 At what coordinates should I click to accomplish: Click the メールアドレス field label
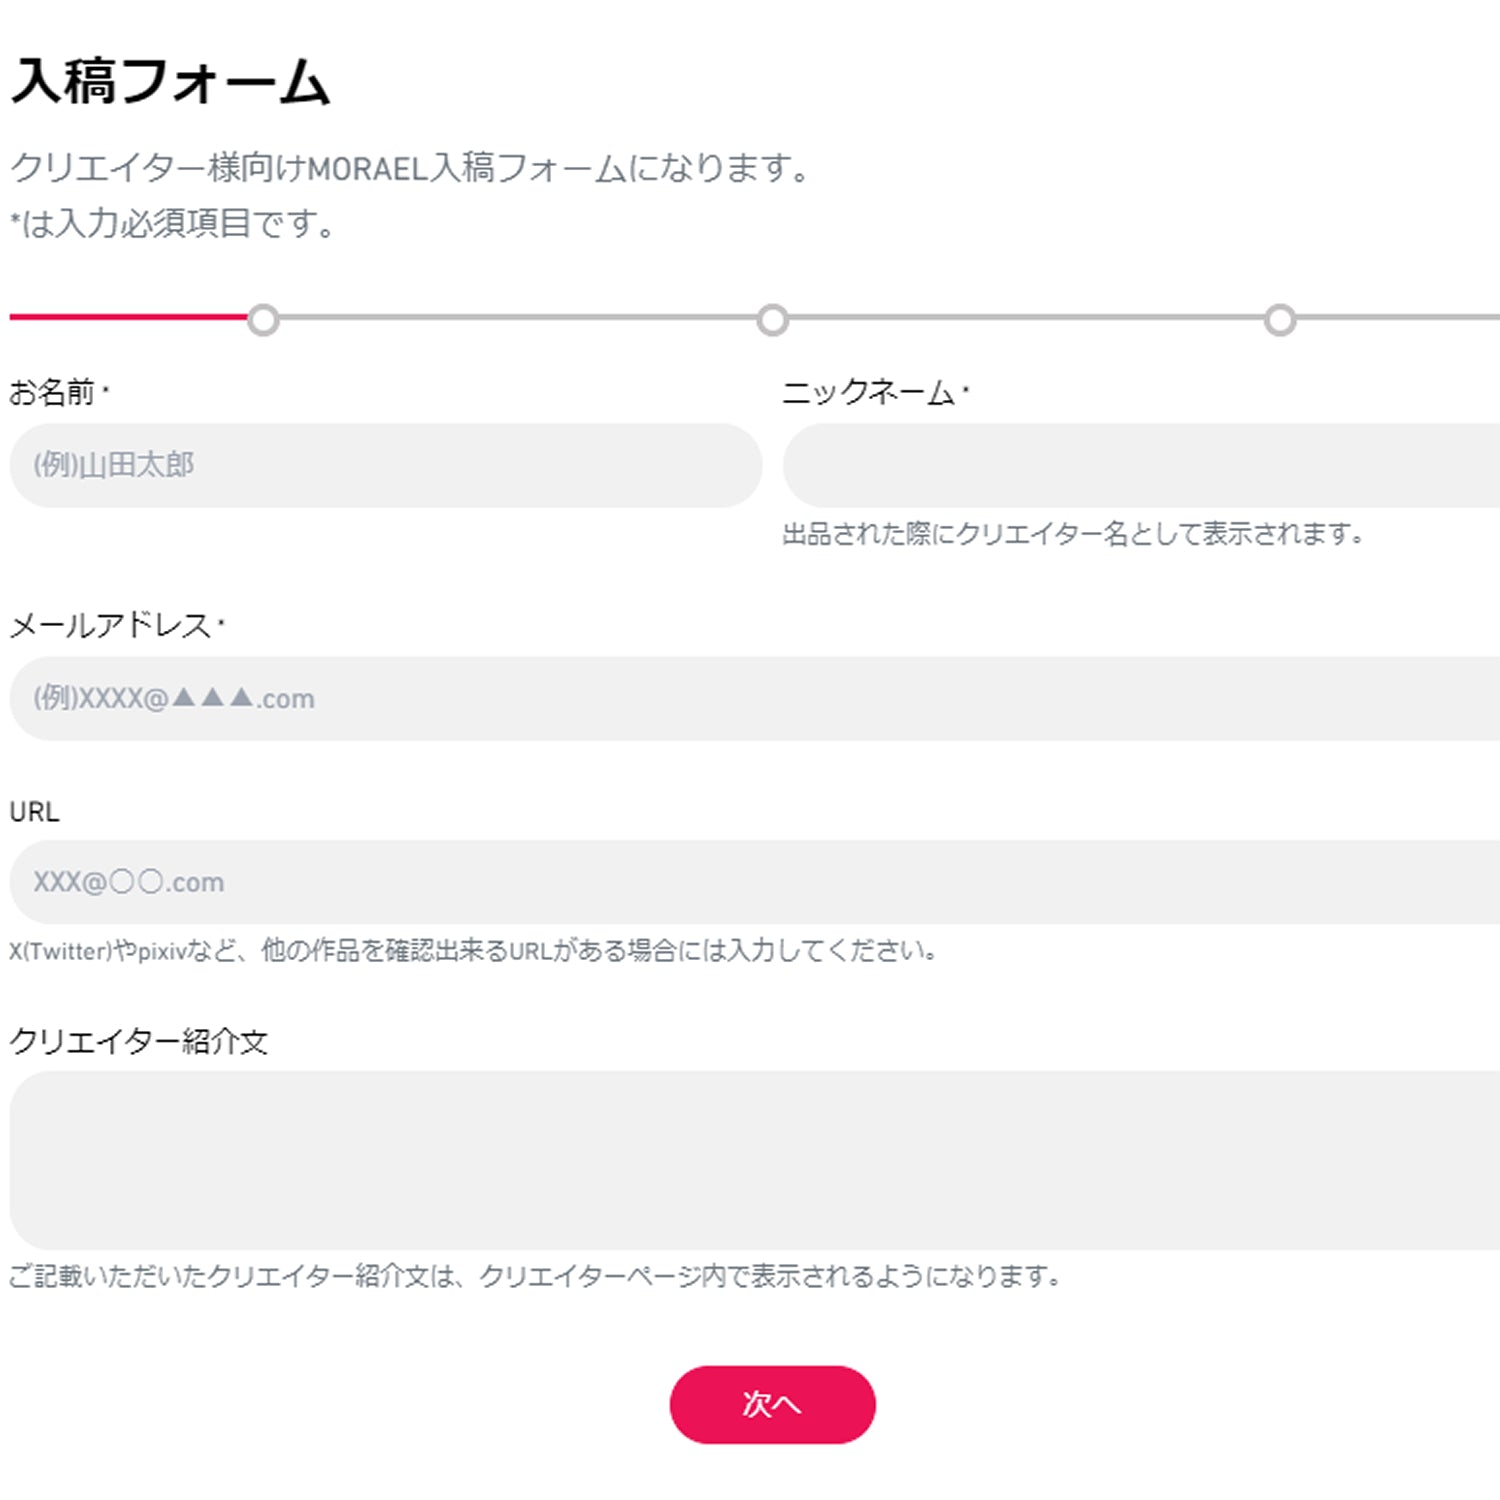110,626
